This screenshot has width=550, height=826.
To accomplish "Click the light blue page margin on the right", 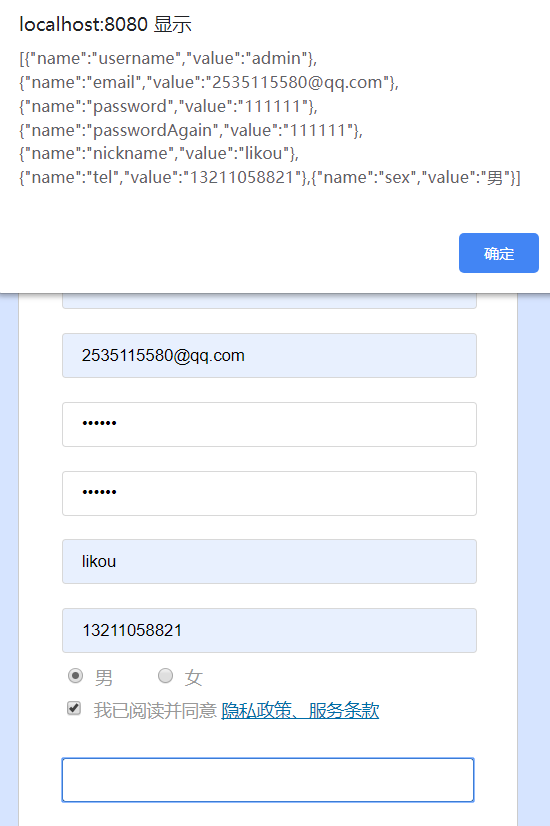I will [534, 558].
